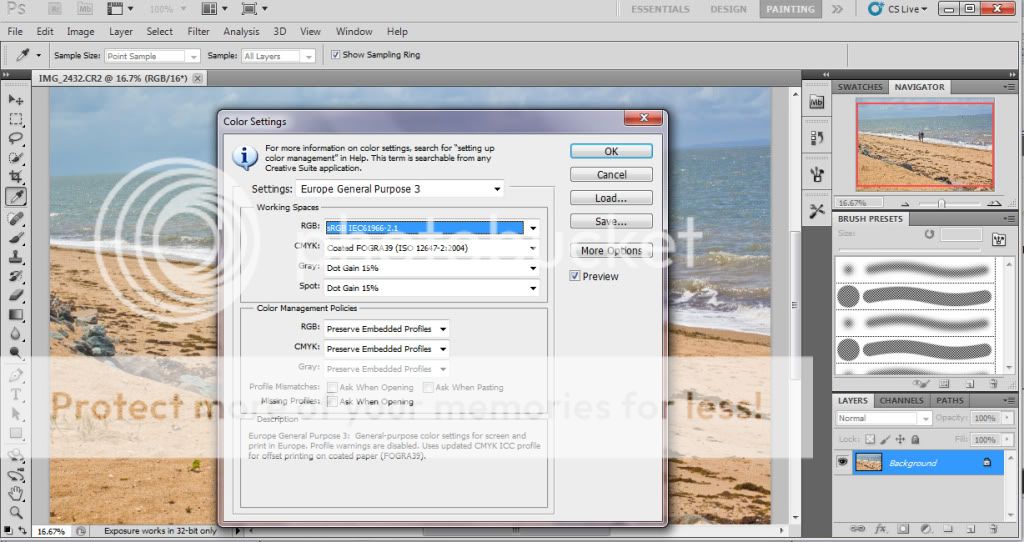1024x542 pixels.
Task: Enable Show Sampling Ring checkbox
Action: click(x=335, y=55)
